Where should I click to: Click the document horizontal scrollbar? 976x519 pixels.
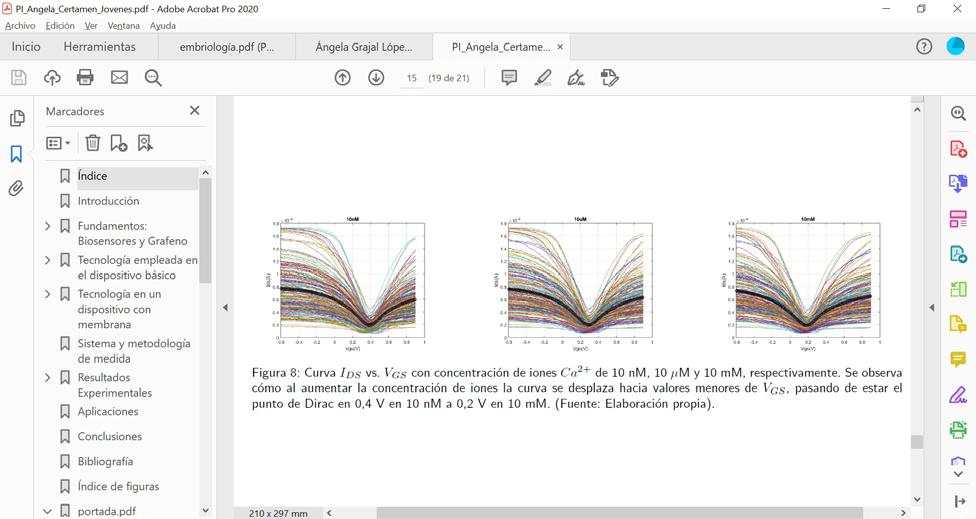click(x=619, y=513)
